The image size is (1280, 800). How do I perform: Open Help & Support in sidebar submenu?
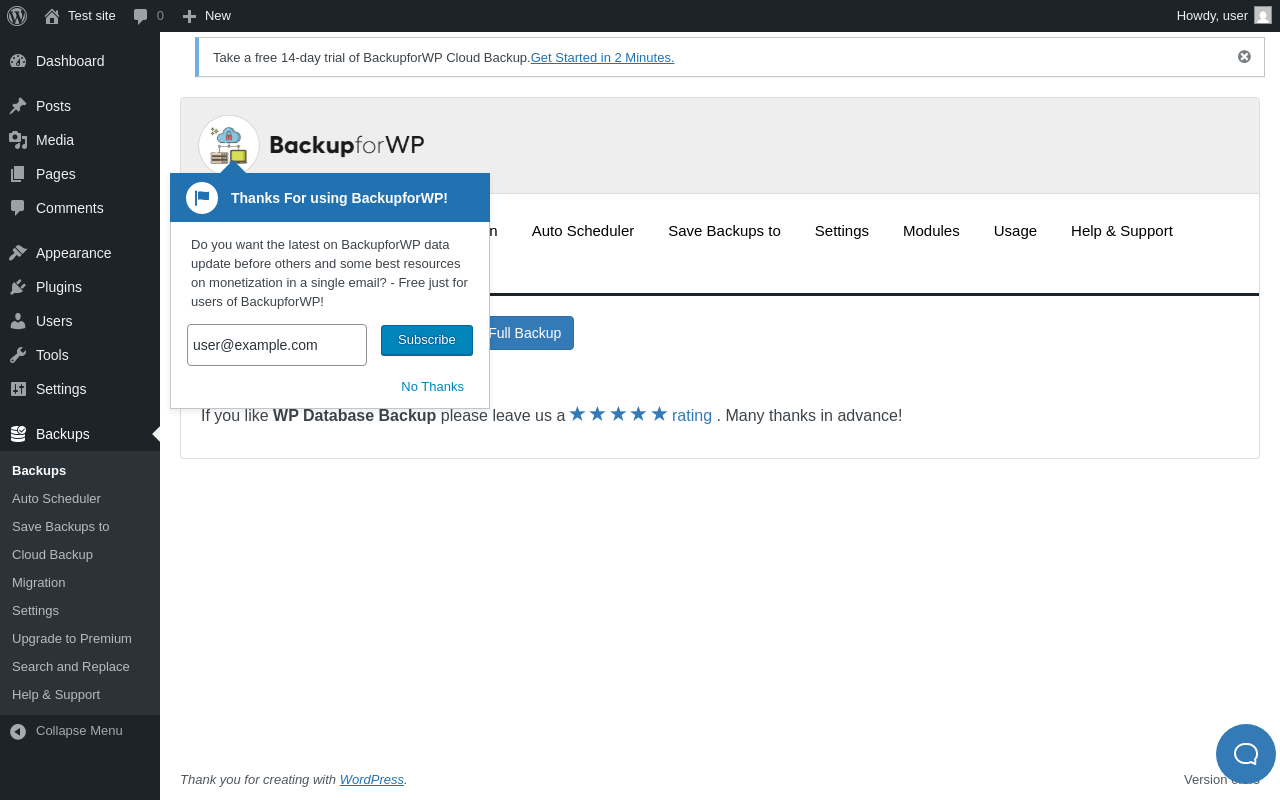pos(56,695)
